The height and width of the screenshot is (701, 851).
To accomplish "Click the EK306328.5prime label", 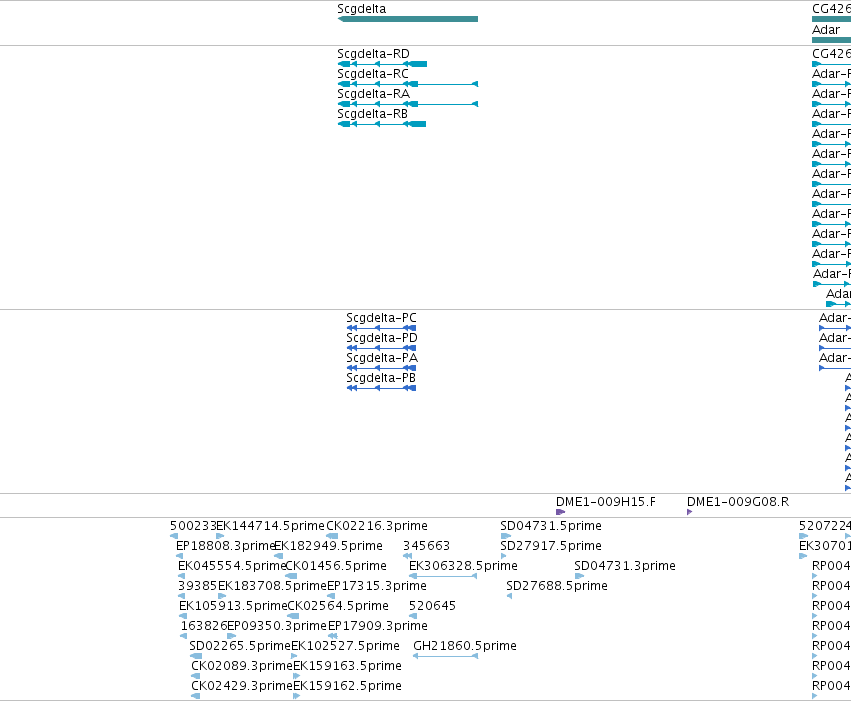I will tap(463, 566).
